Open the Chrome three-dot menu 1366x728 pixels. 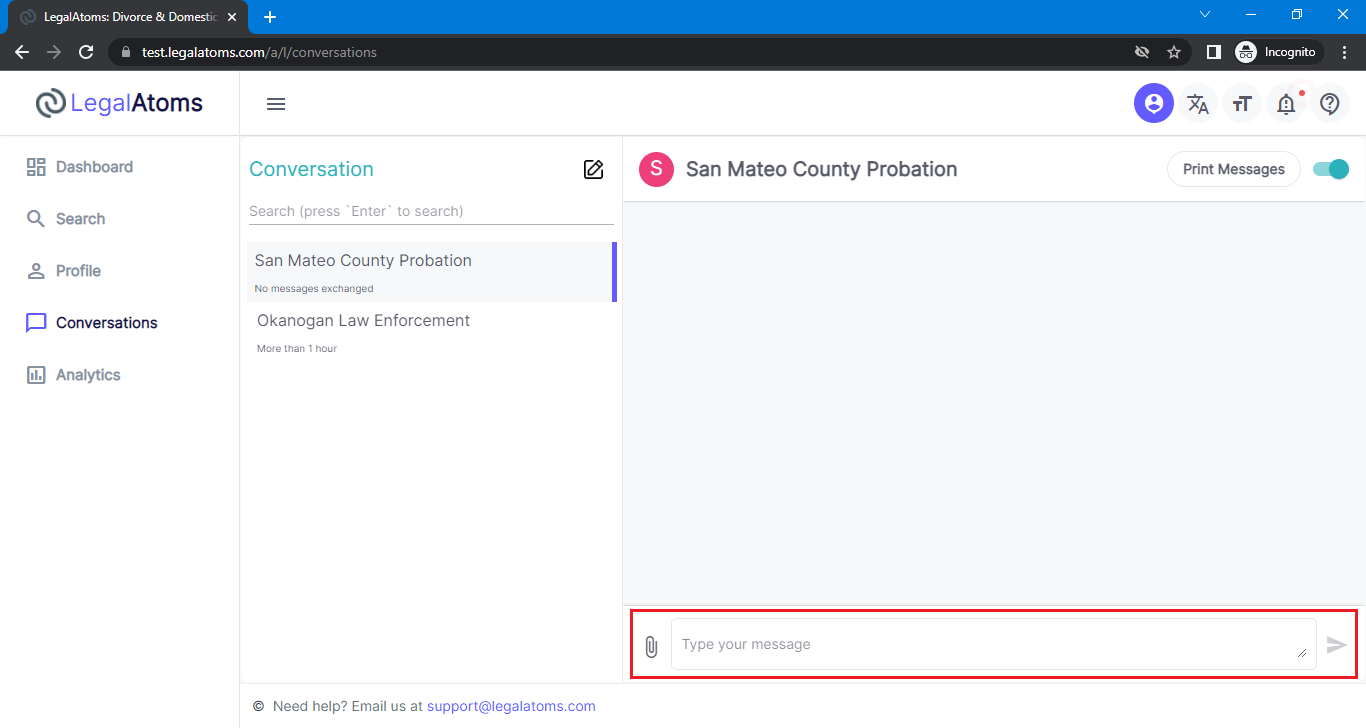[1344, 52]
